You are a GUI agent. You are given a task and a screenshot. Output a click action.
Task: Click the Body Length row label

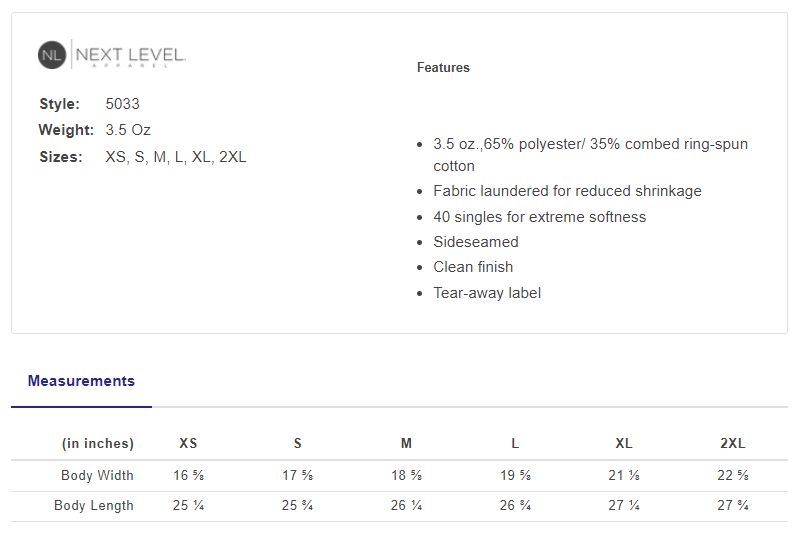click(x=94, y=506)
